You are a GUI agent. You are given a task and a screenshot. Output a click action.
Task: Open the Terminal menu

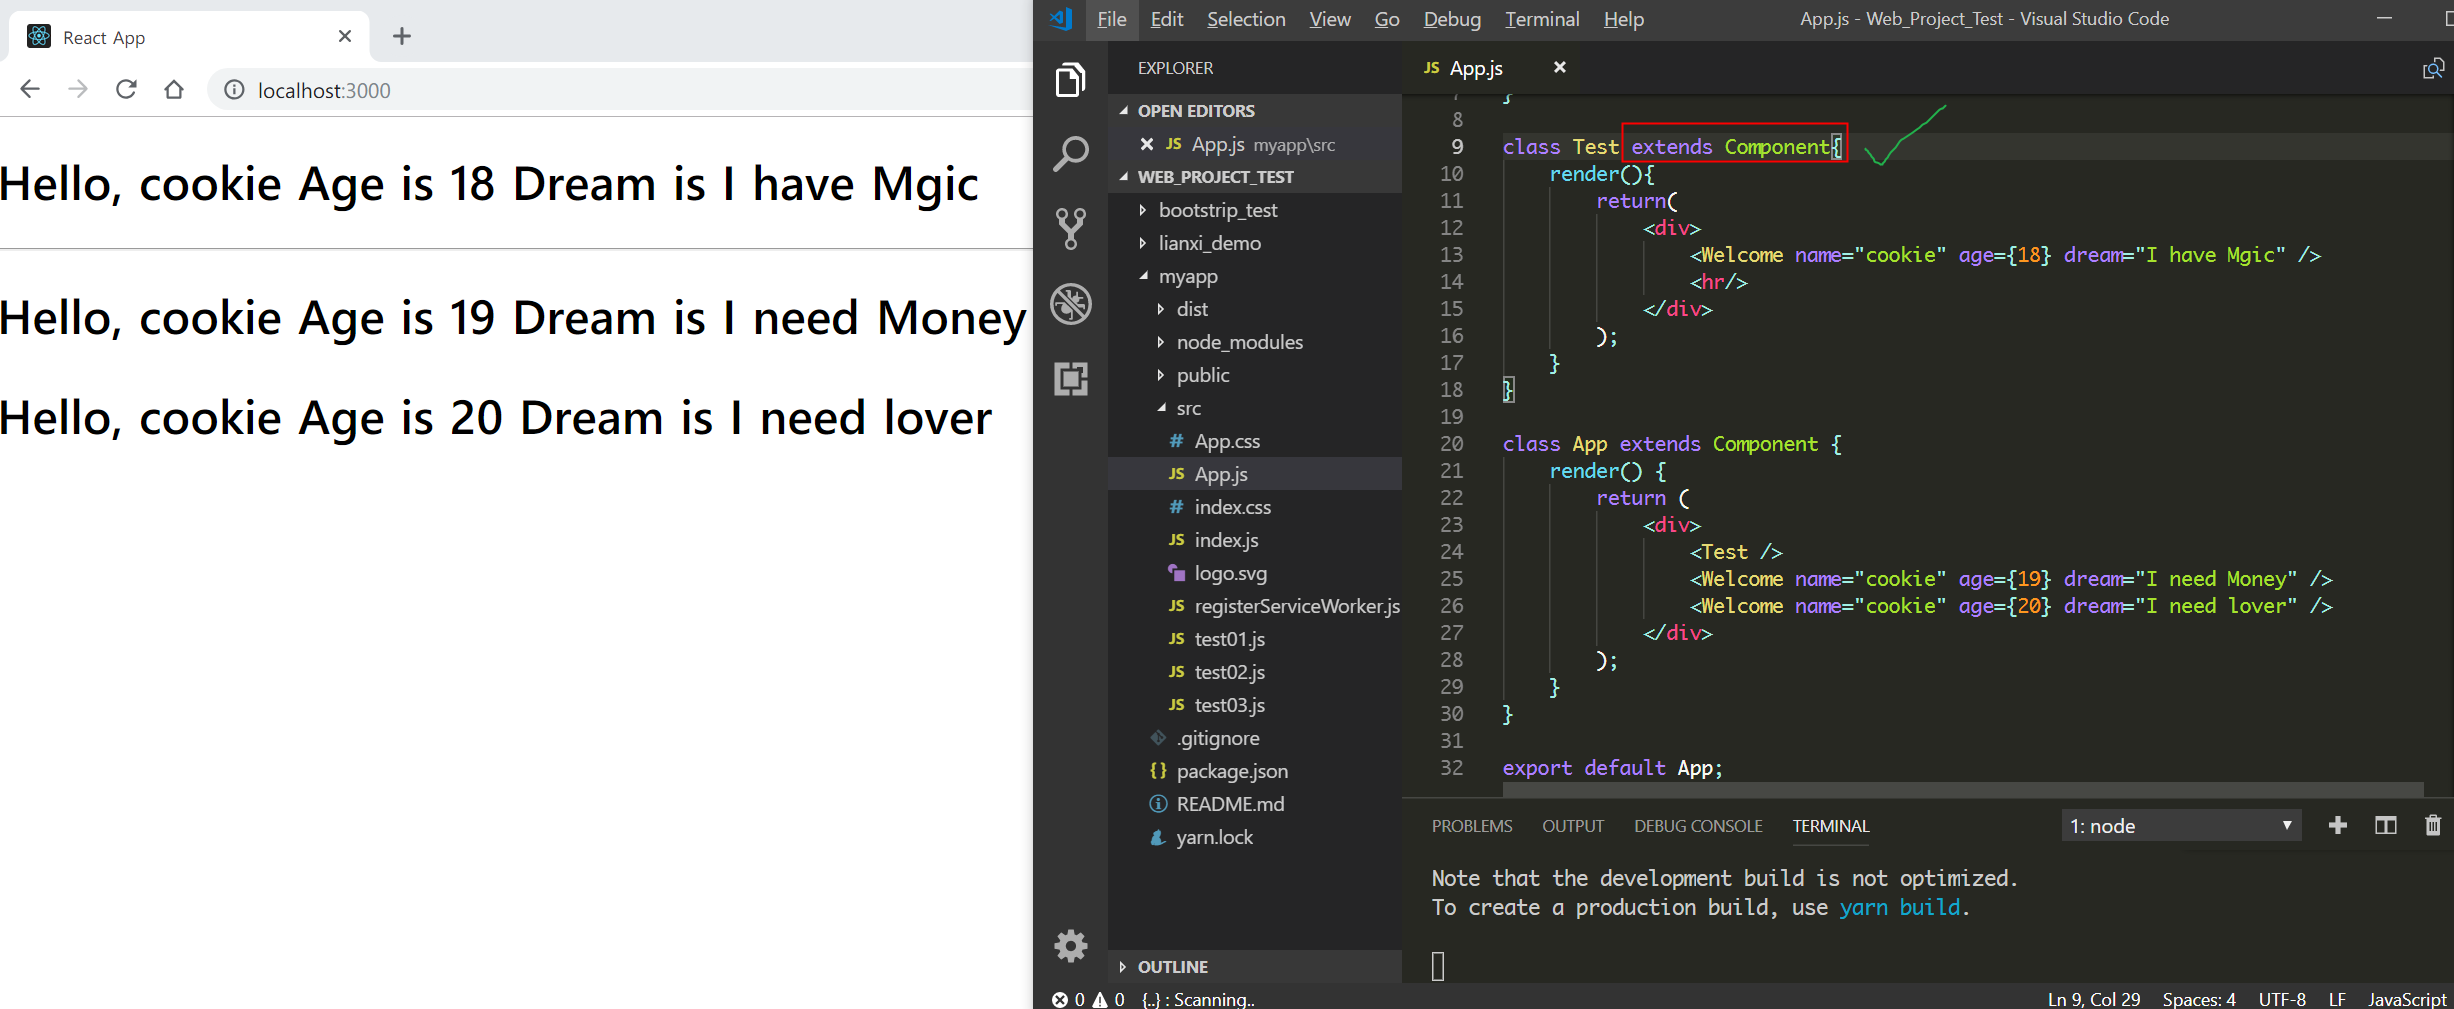[x=1542, y=19]
